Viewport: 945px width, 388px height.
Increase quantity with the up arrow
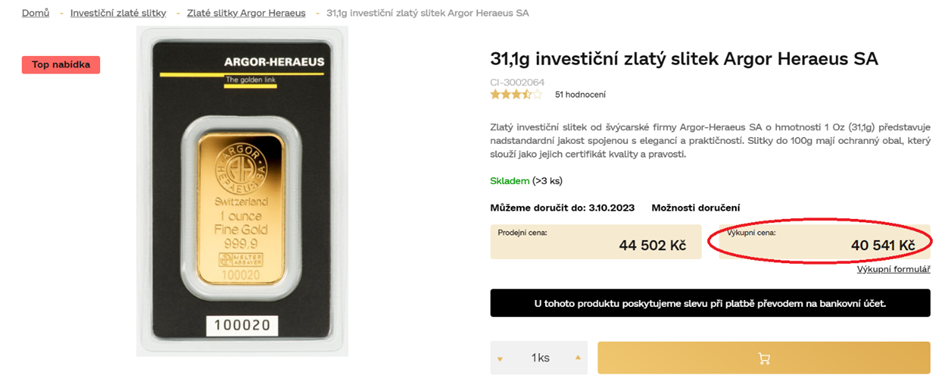pos(578,357)
